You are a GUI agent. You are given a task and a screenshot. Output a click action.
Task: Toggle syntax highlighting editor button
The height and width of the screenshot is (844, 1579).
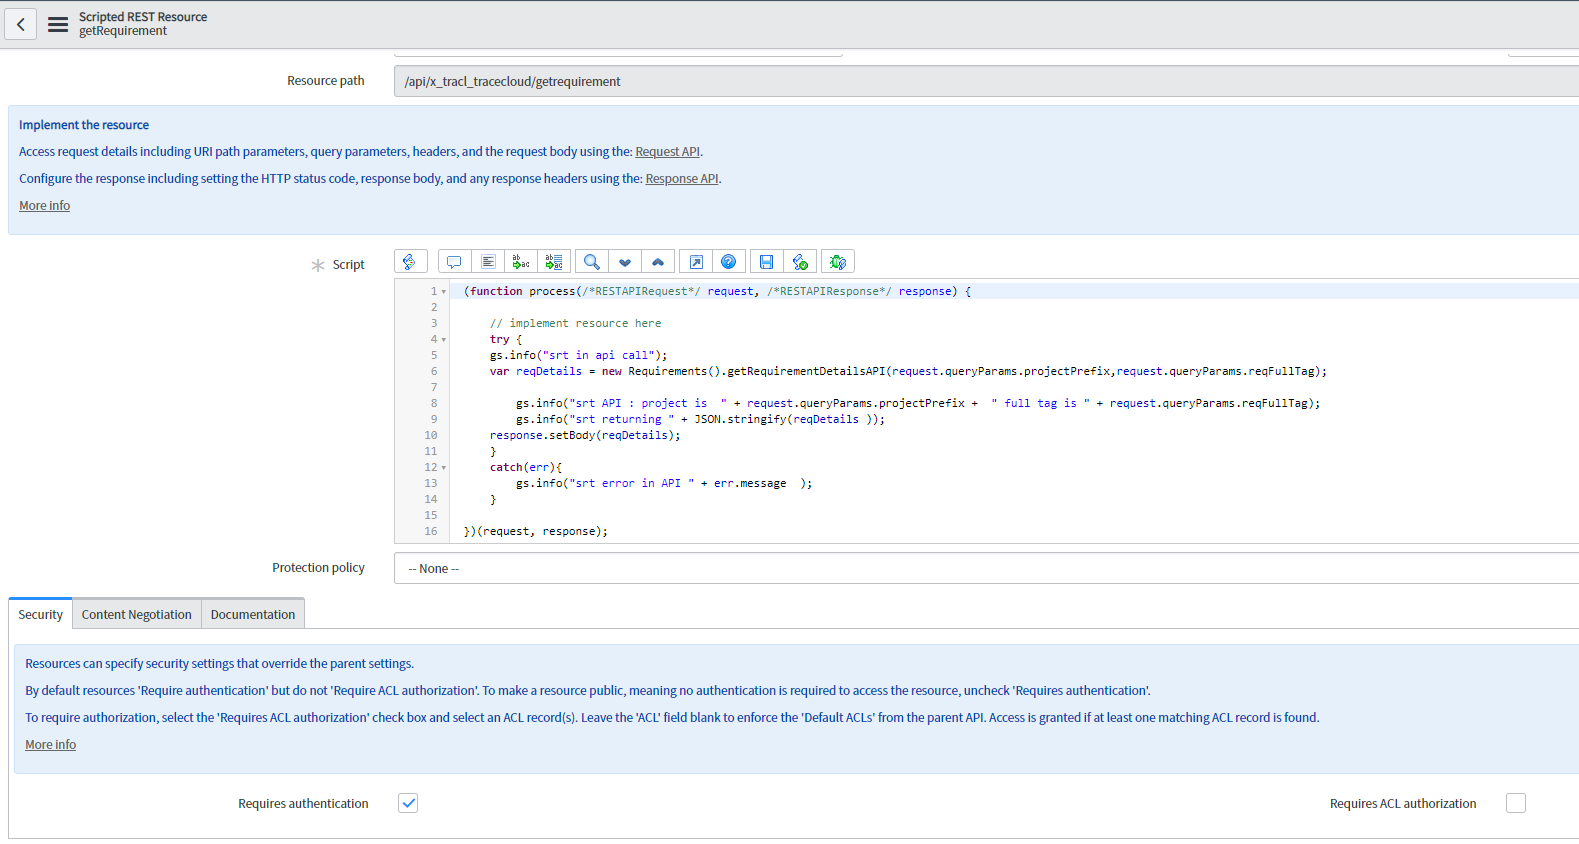[410, 262]
